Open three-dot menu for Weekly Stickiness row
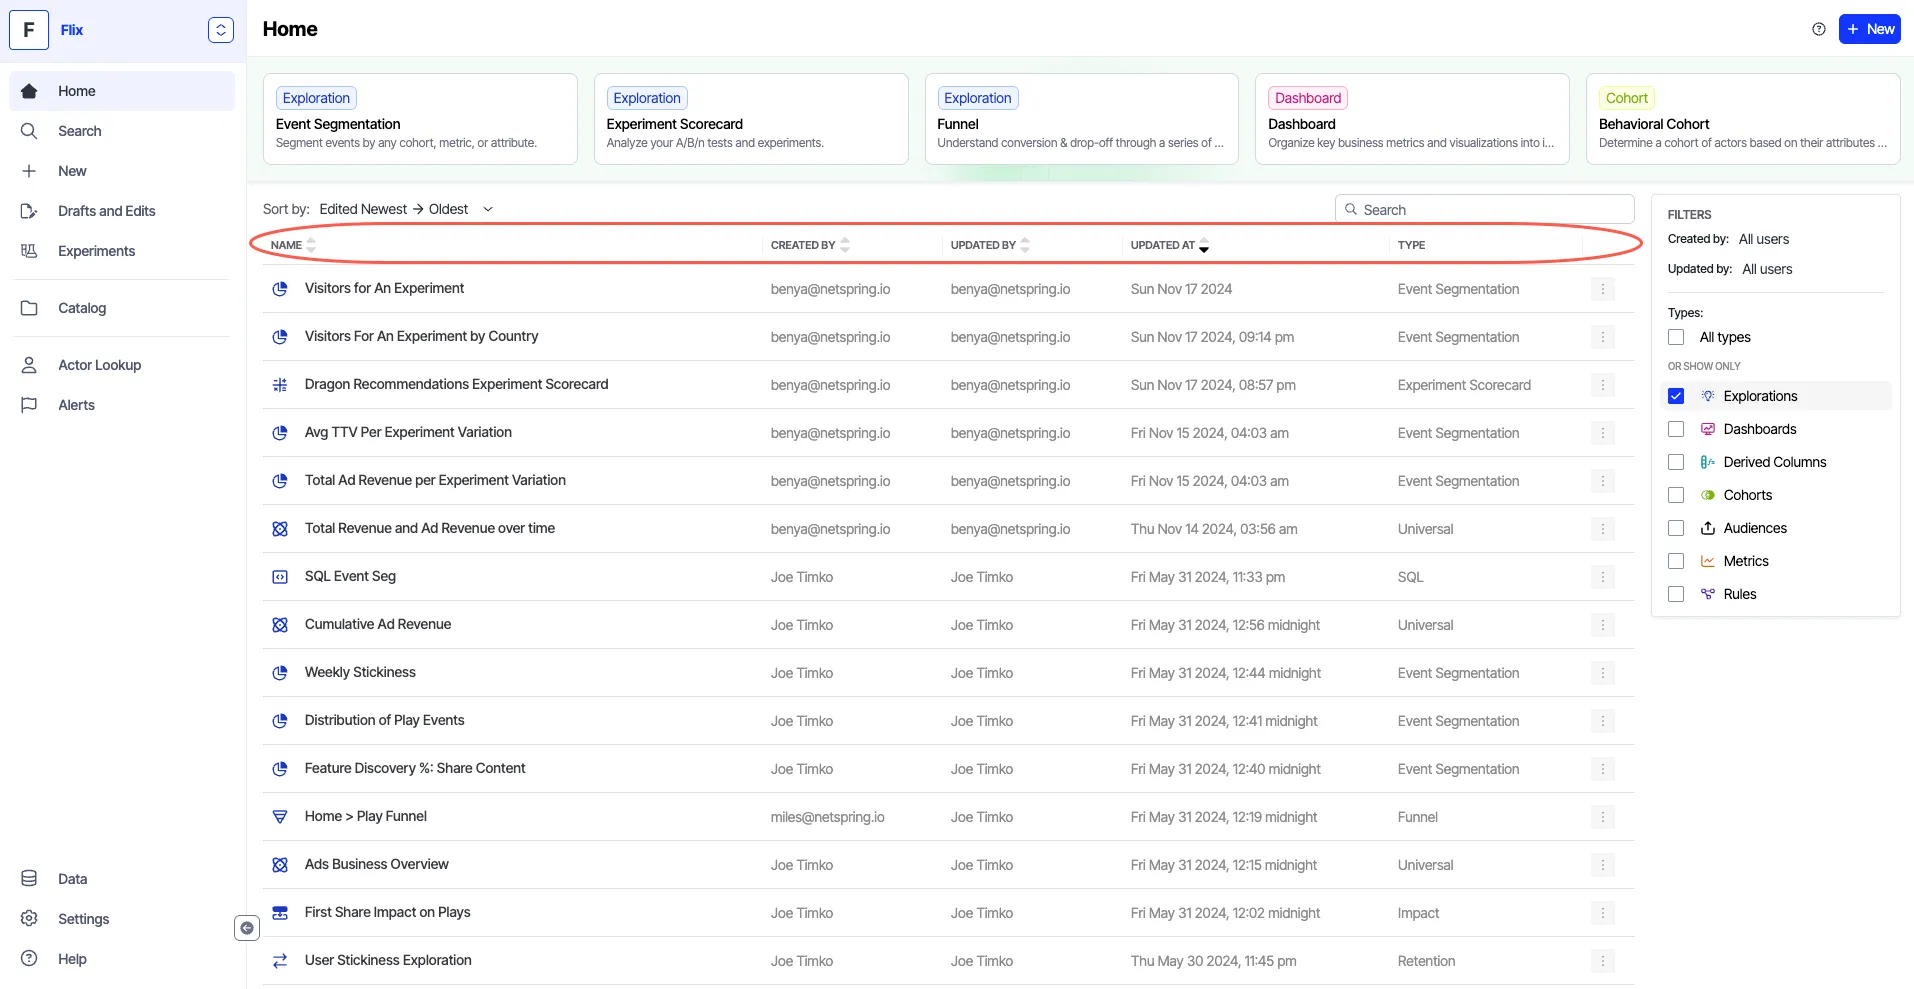 1602,673
